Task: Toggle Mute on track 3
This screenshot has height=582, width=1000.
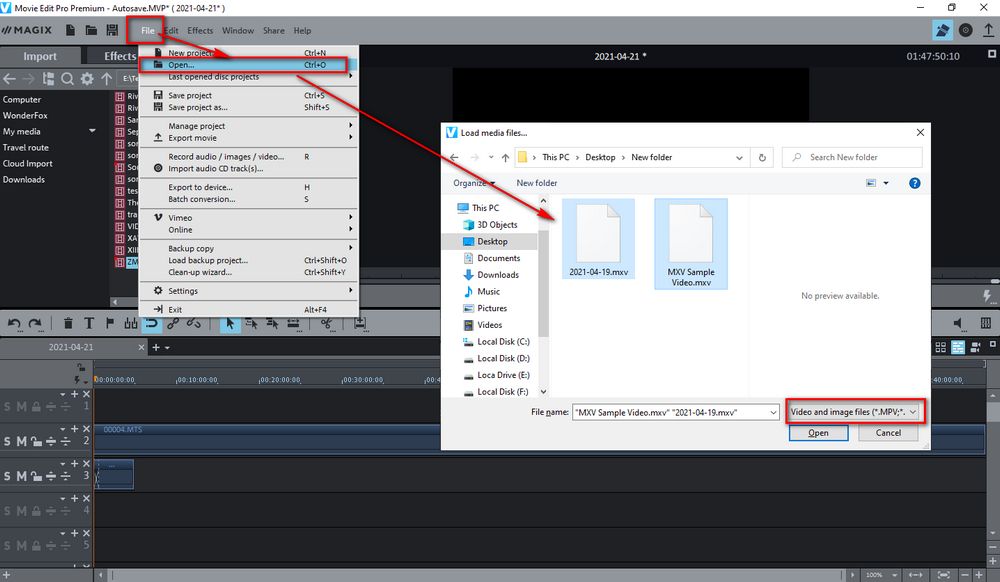Action: [x=21, y=476]
